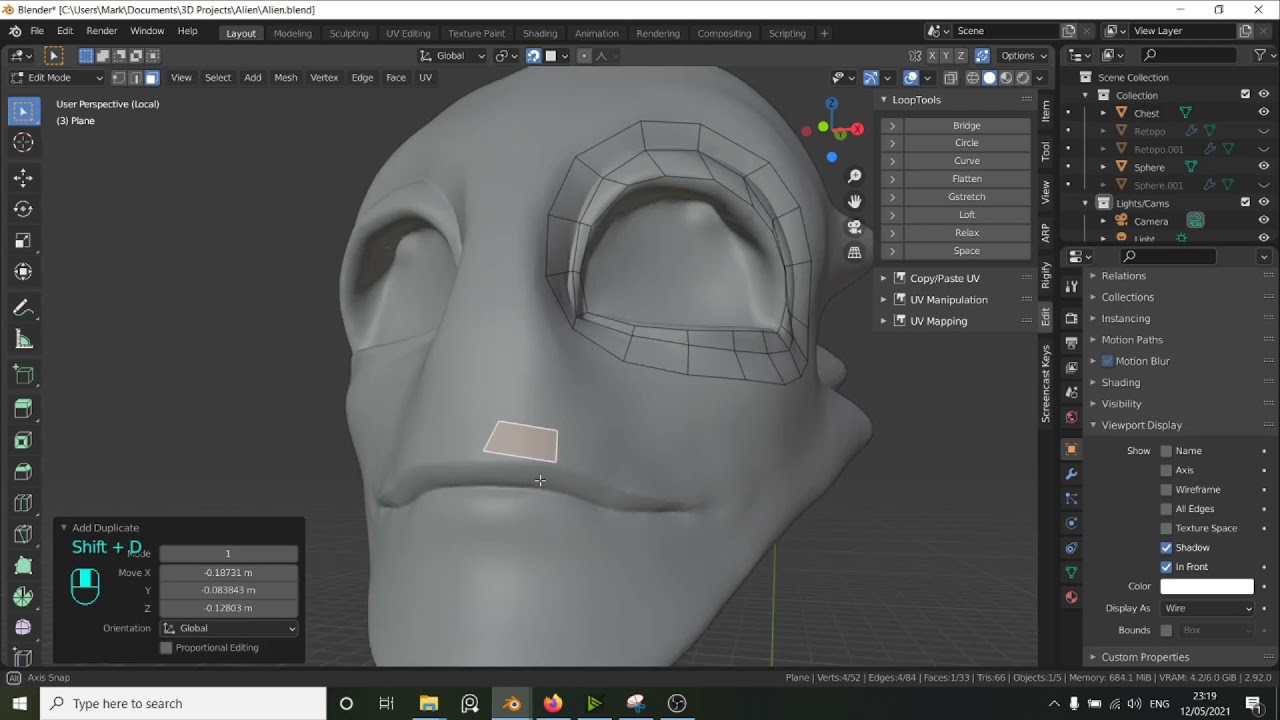Check Proportional Editing option
This screenshot has height=720, width=1280.
[166, 648]
